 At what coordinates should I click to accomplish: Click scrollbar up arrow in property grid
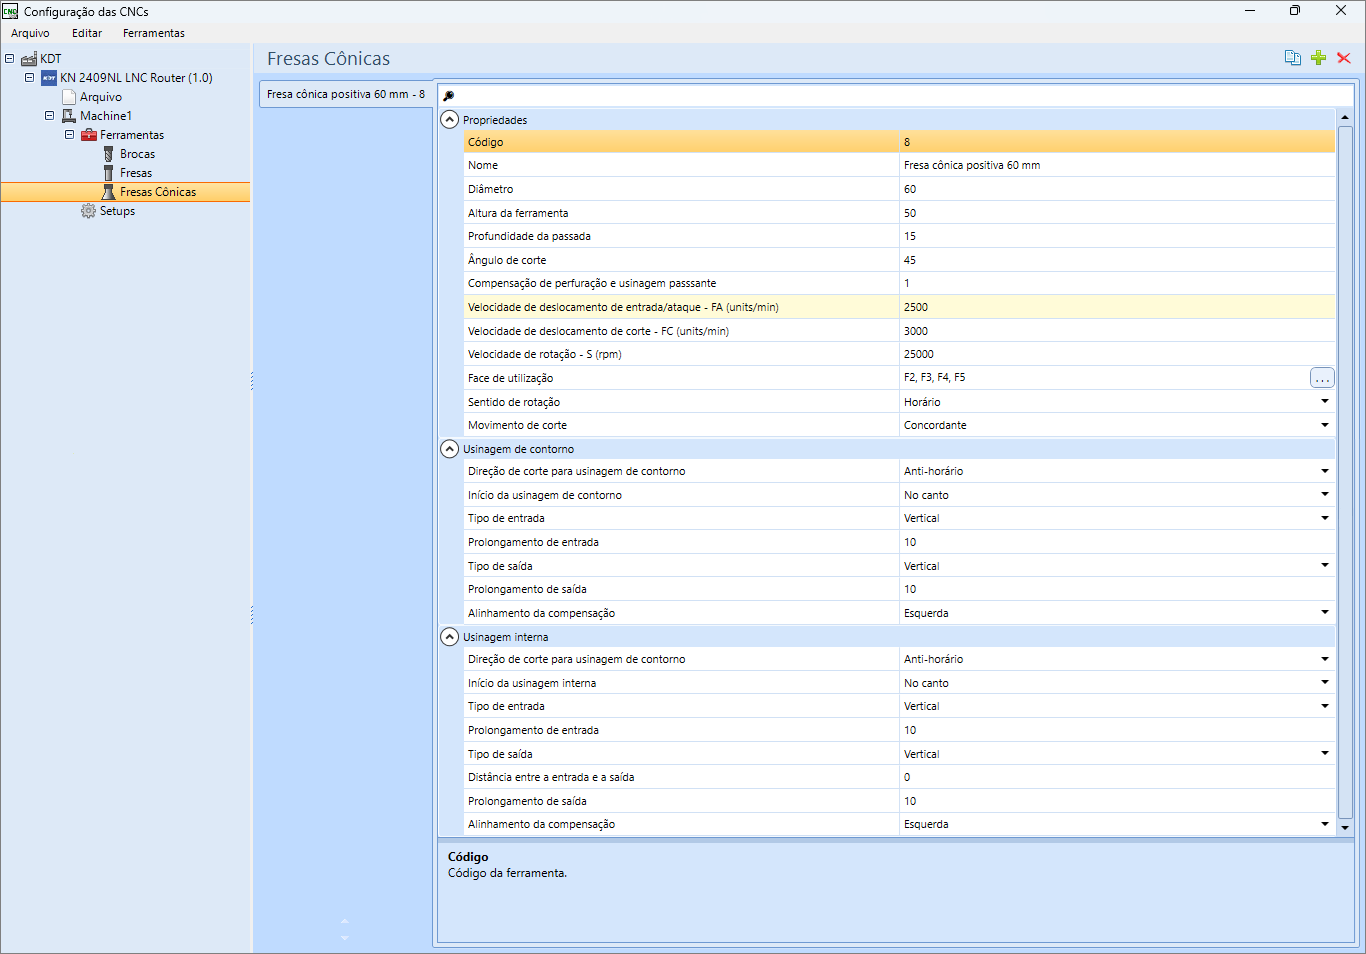(x=1345, y=117)
